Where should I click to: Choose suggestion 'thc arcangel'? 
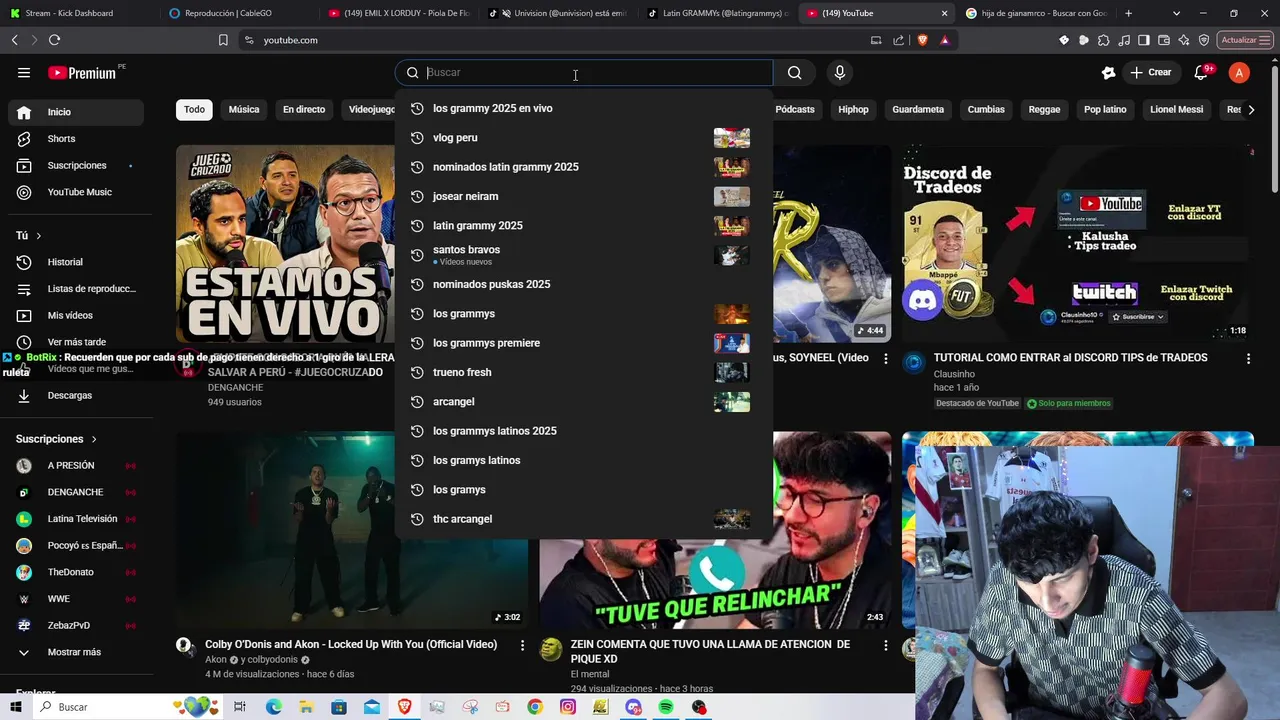583,519
